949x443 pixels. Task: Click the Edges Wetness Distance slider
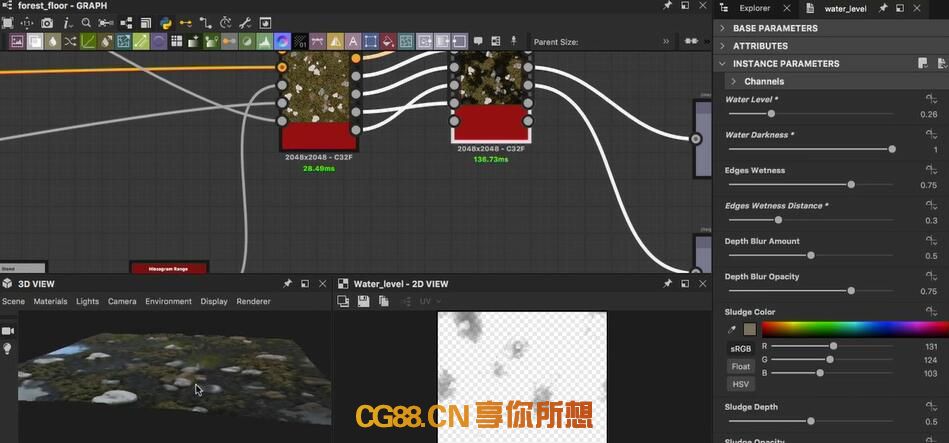810,220
